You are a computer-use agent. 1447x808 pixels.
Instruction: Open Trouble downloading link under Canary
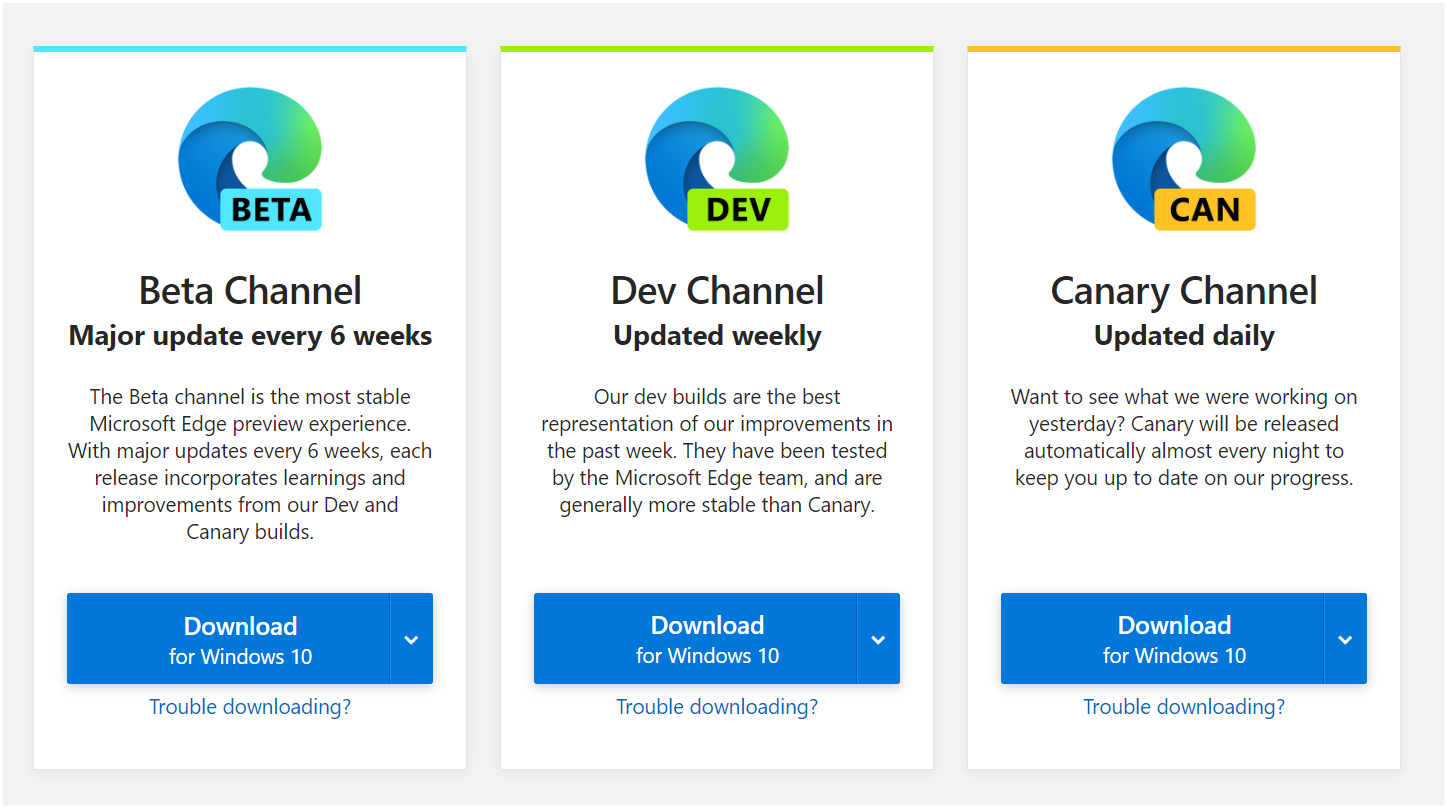1184,706
